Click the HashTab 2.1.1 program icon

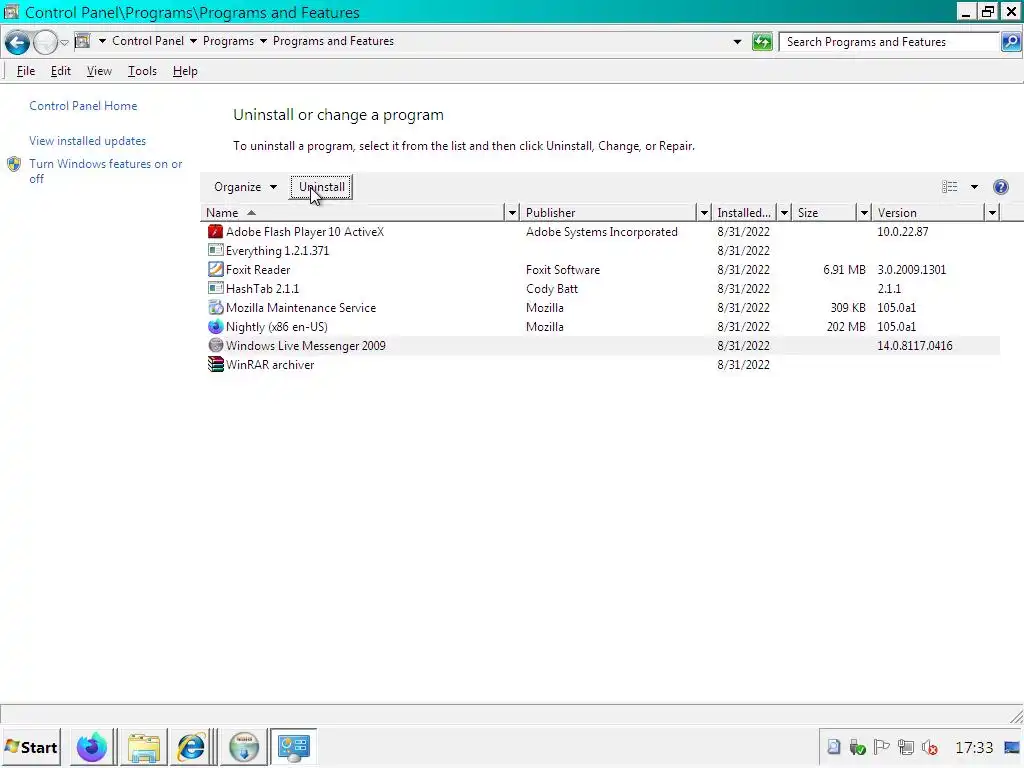point(215,289)
